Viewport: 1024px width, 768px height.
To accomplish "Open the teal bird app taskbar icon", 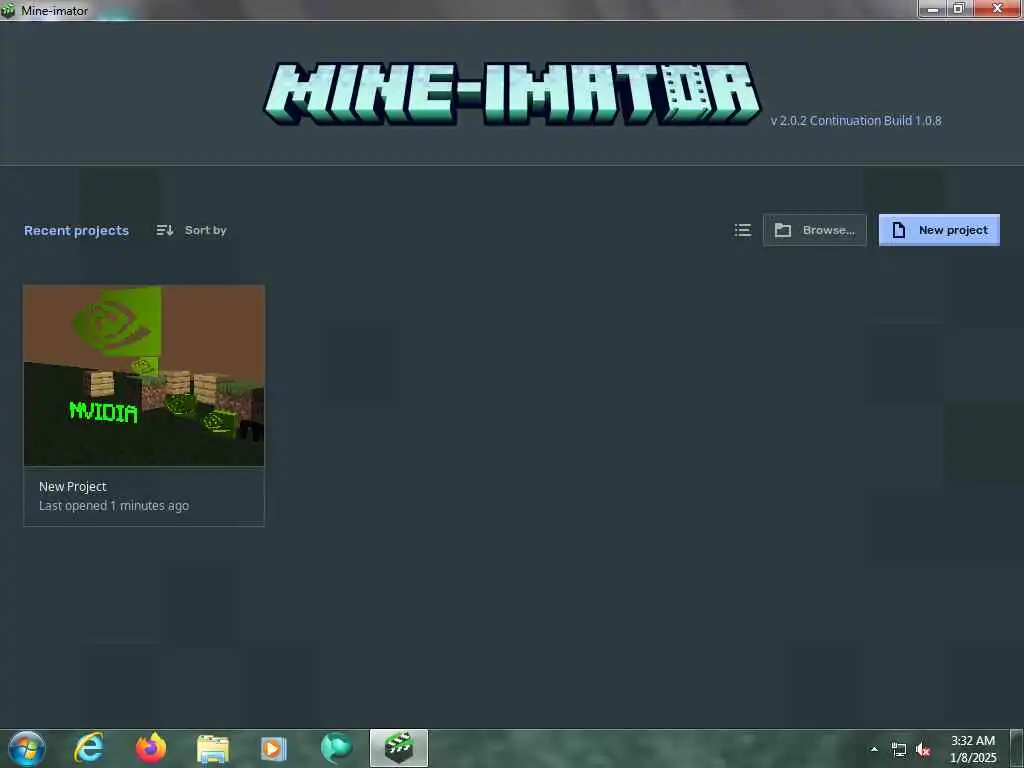I will point(336,748).
